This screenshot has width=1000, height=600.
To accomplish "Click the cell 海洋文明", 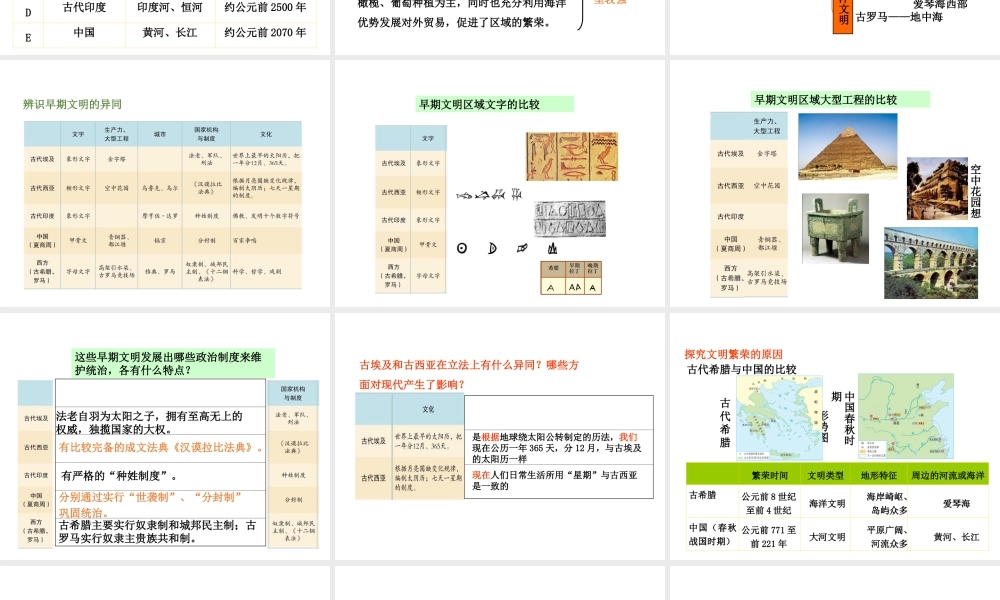I will tap(827, 504).
